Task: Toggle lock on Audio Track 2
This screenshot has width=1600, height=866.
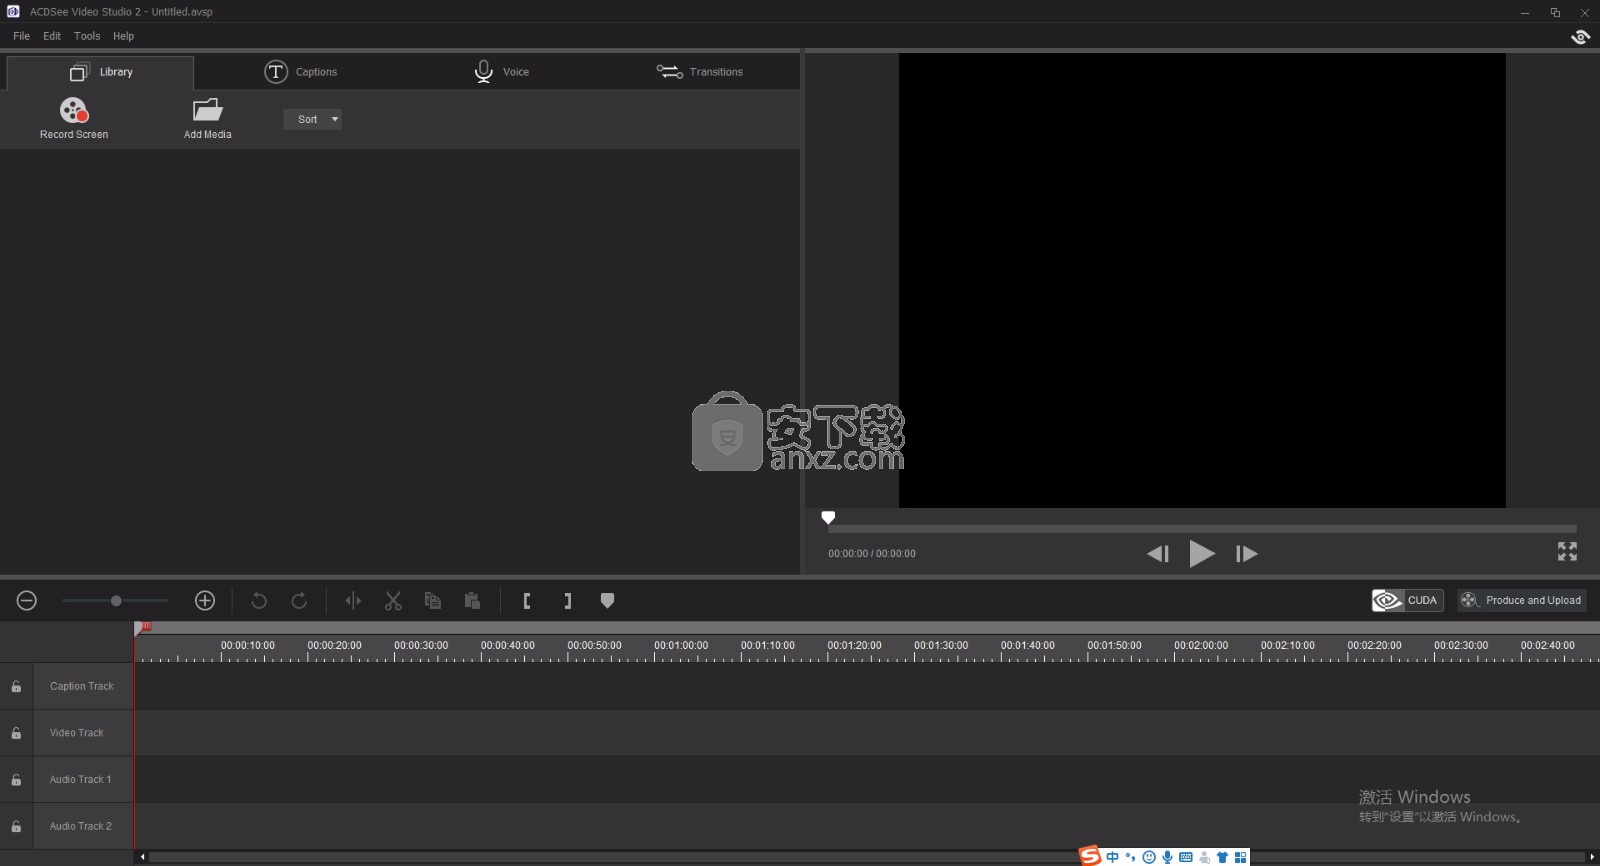Action: [16, 826]
